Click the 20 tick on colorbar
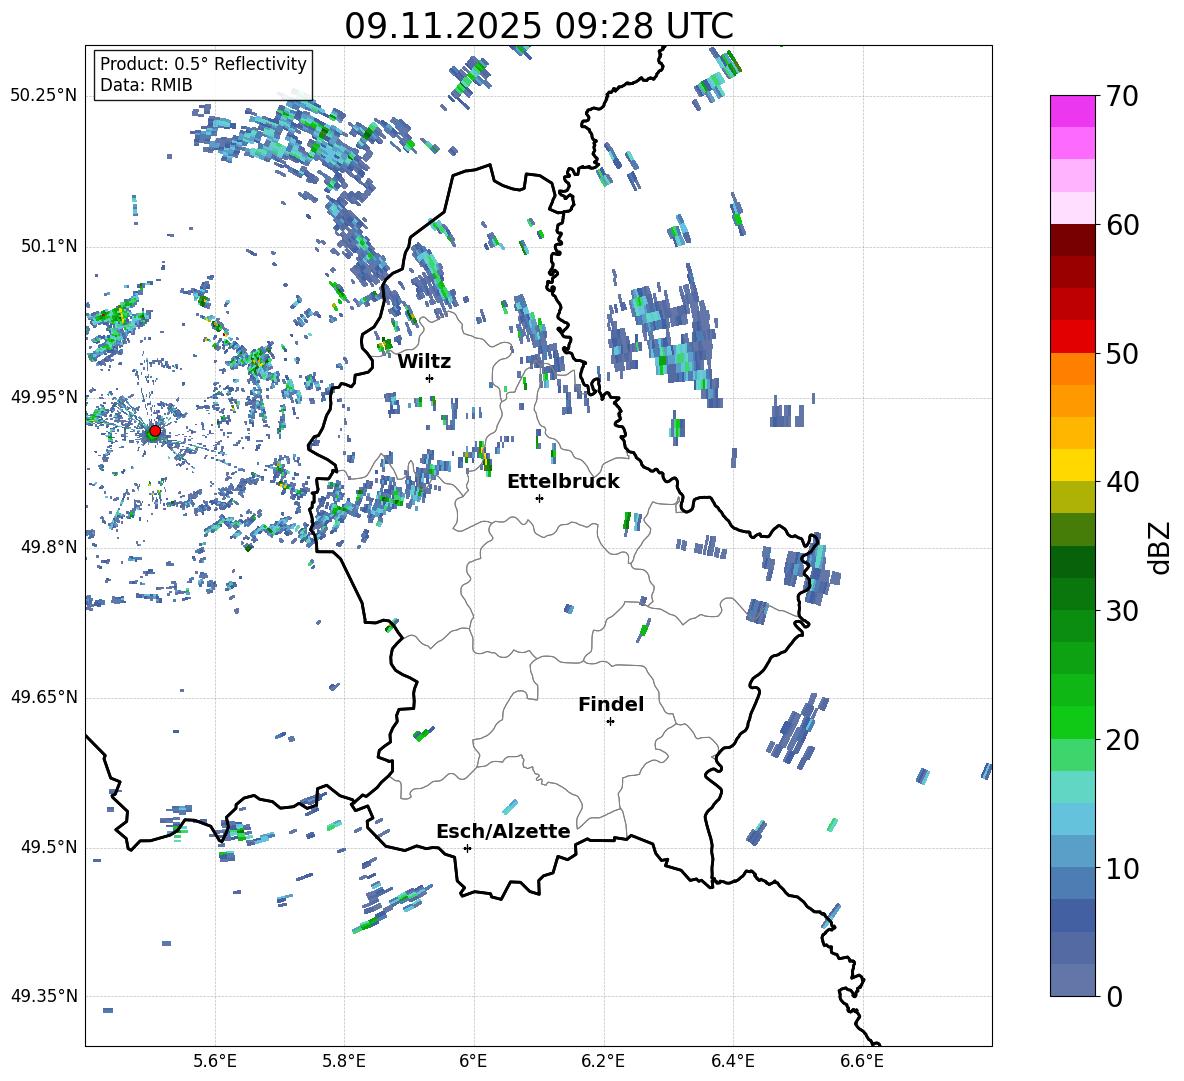 click(x=1123, y=740)
